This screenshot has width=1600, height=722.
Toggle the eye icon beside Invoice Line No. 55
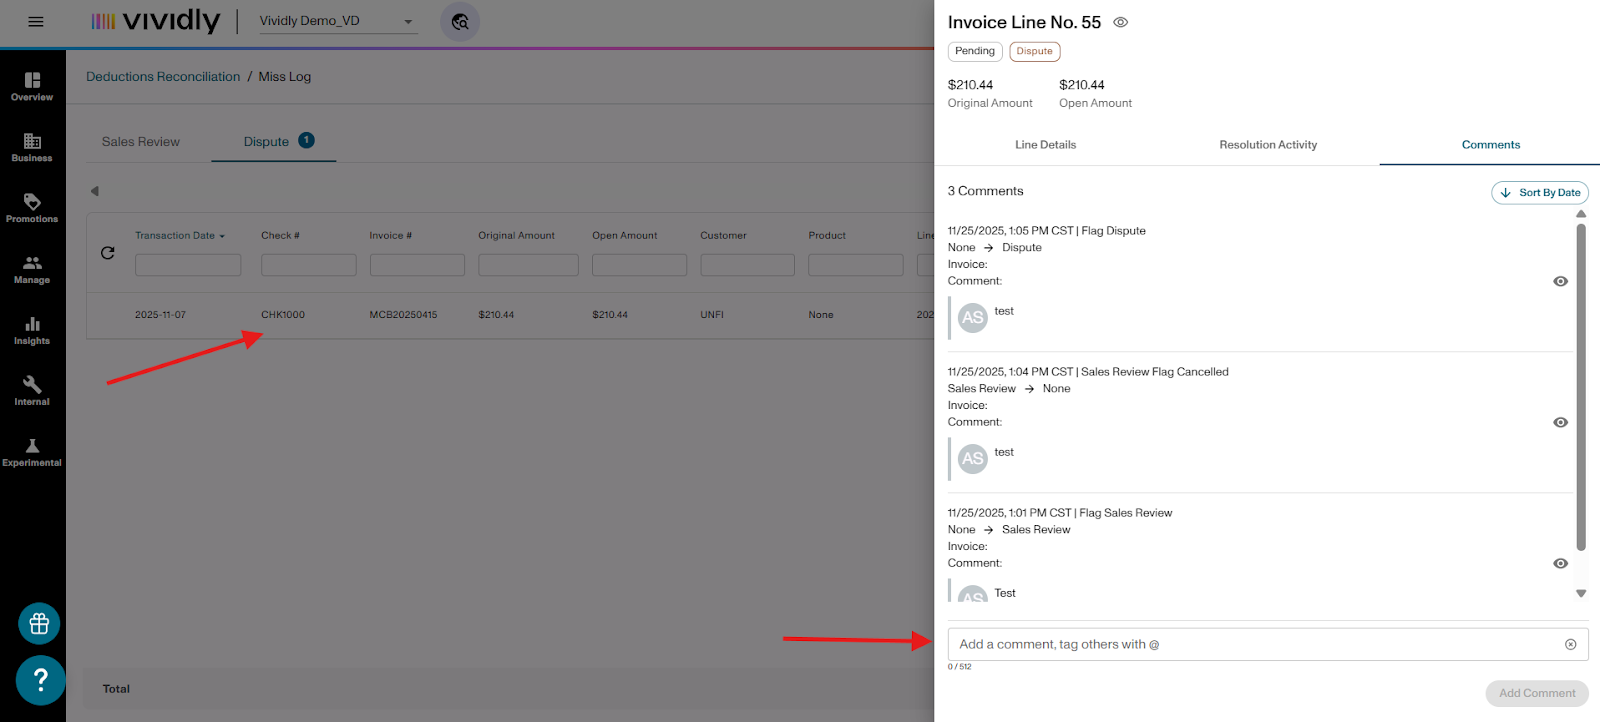coord(1120,22)
